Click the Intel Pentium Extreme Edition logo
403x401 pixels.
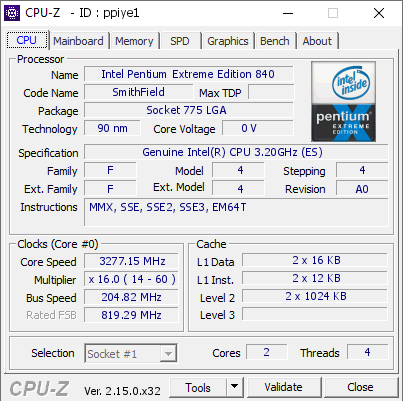[x=344, y=101]
